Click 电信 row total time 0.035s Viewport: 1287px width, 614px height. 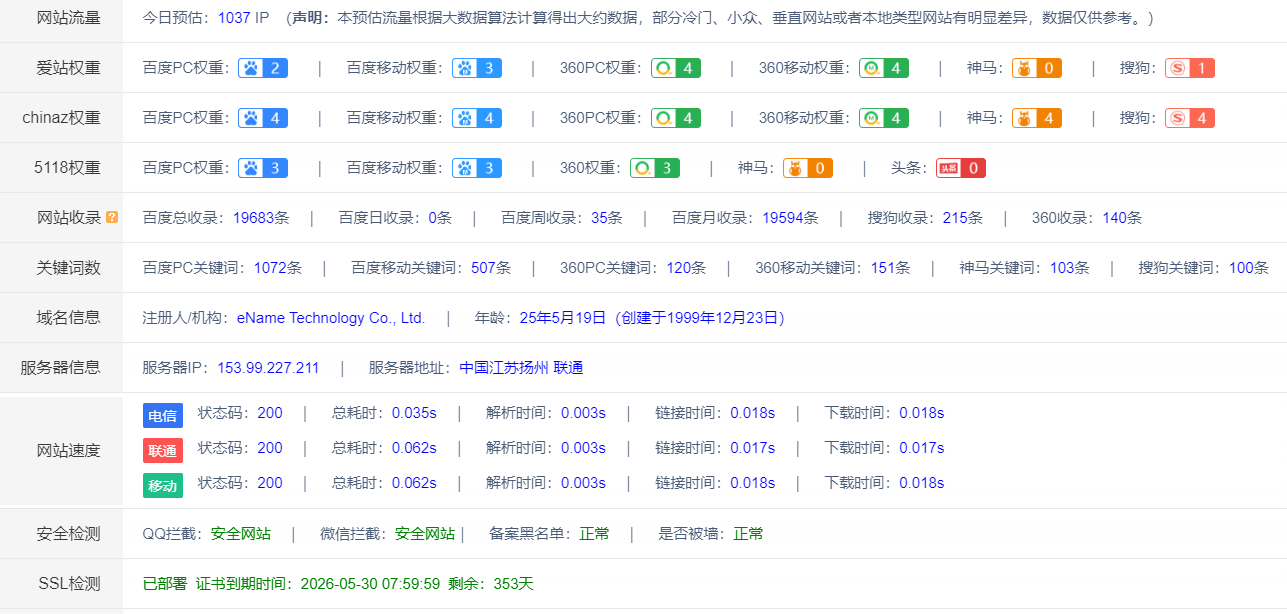click(x=414, y=413)
